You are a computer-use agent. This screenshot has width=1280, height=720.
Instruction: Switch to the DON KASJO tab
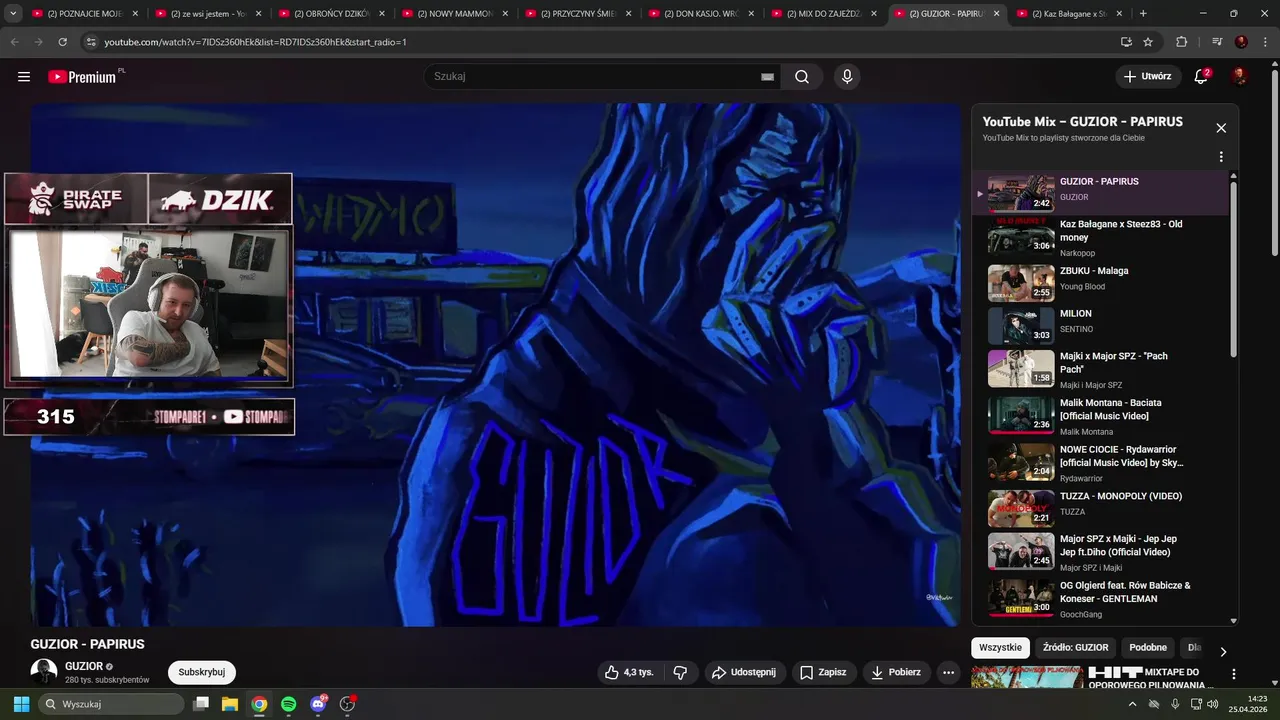pyautogui.click(x=700, y=14)
